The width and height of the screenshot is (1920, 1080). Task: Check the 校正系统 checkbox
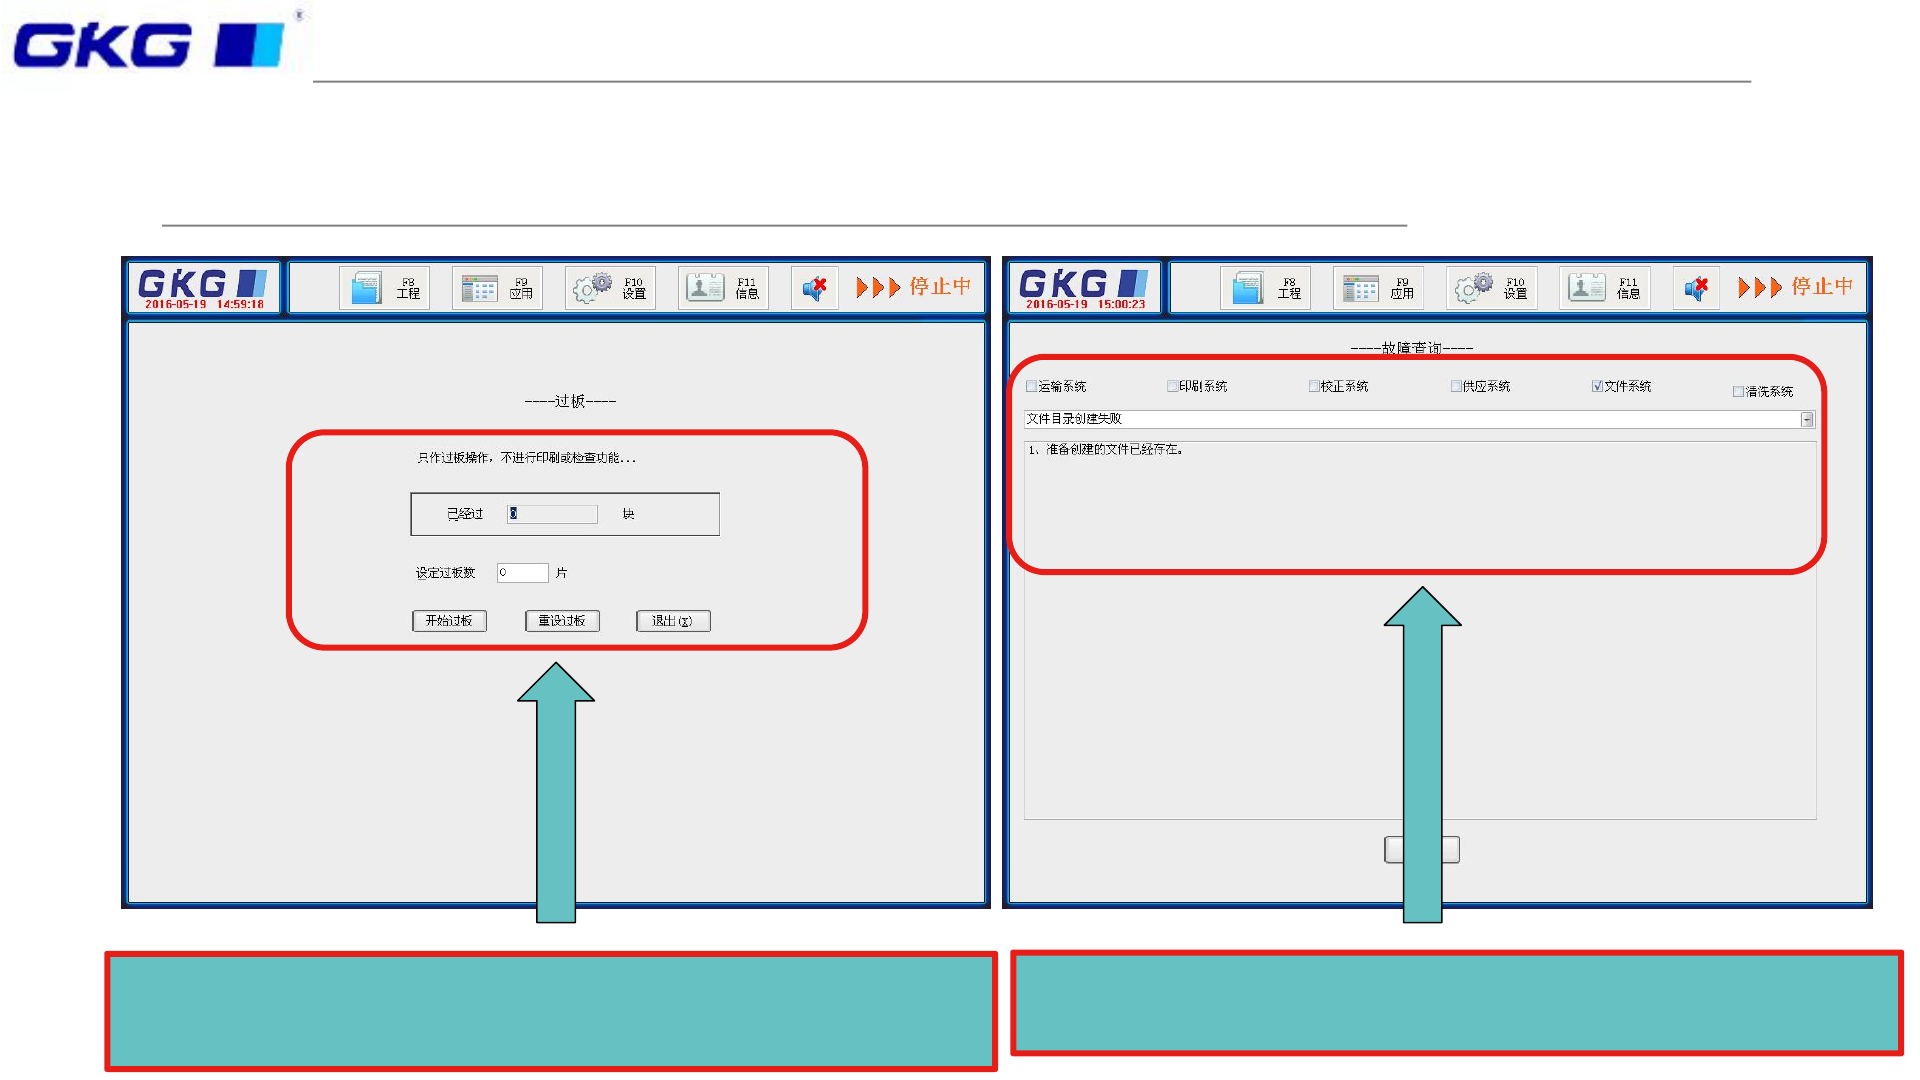[x=1314, y=386]
